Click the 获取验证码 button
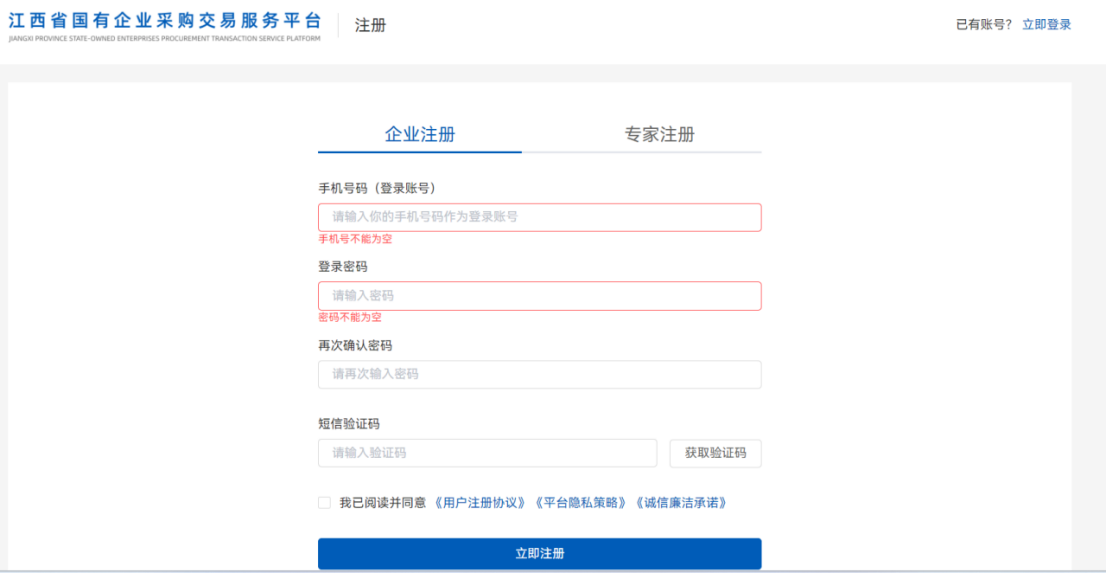Screen dimensions: 1107x573 [x=715, y=453]
